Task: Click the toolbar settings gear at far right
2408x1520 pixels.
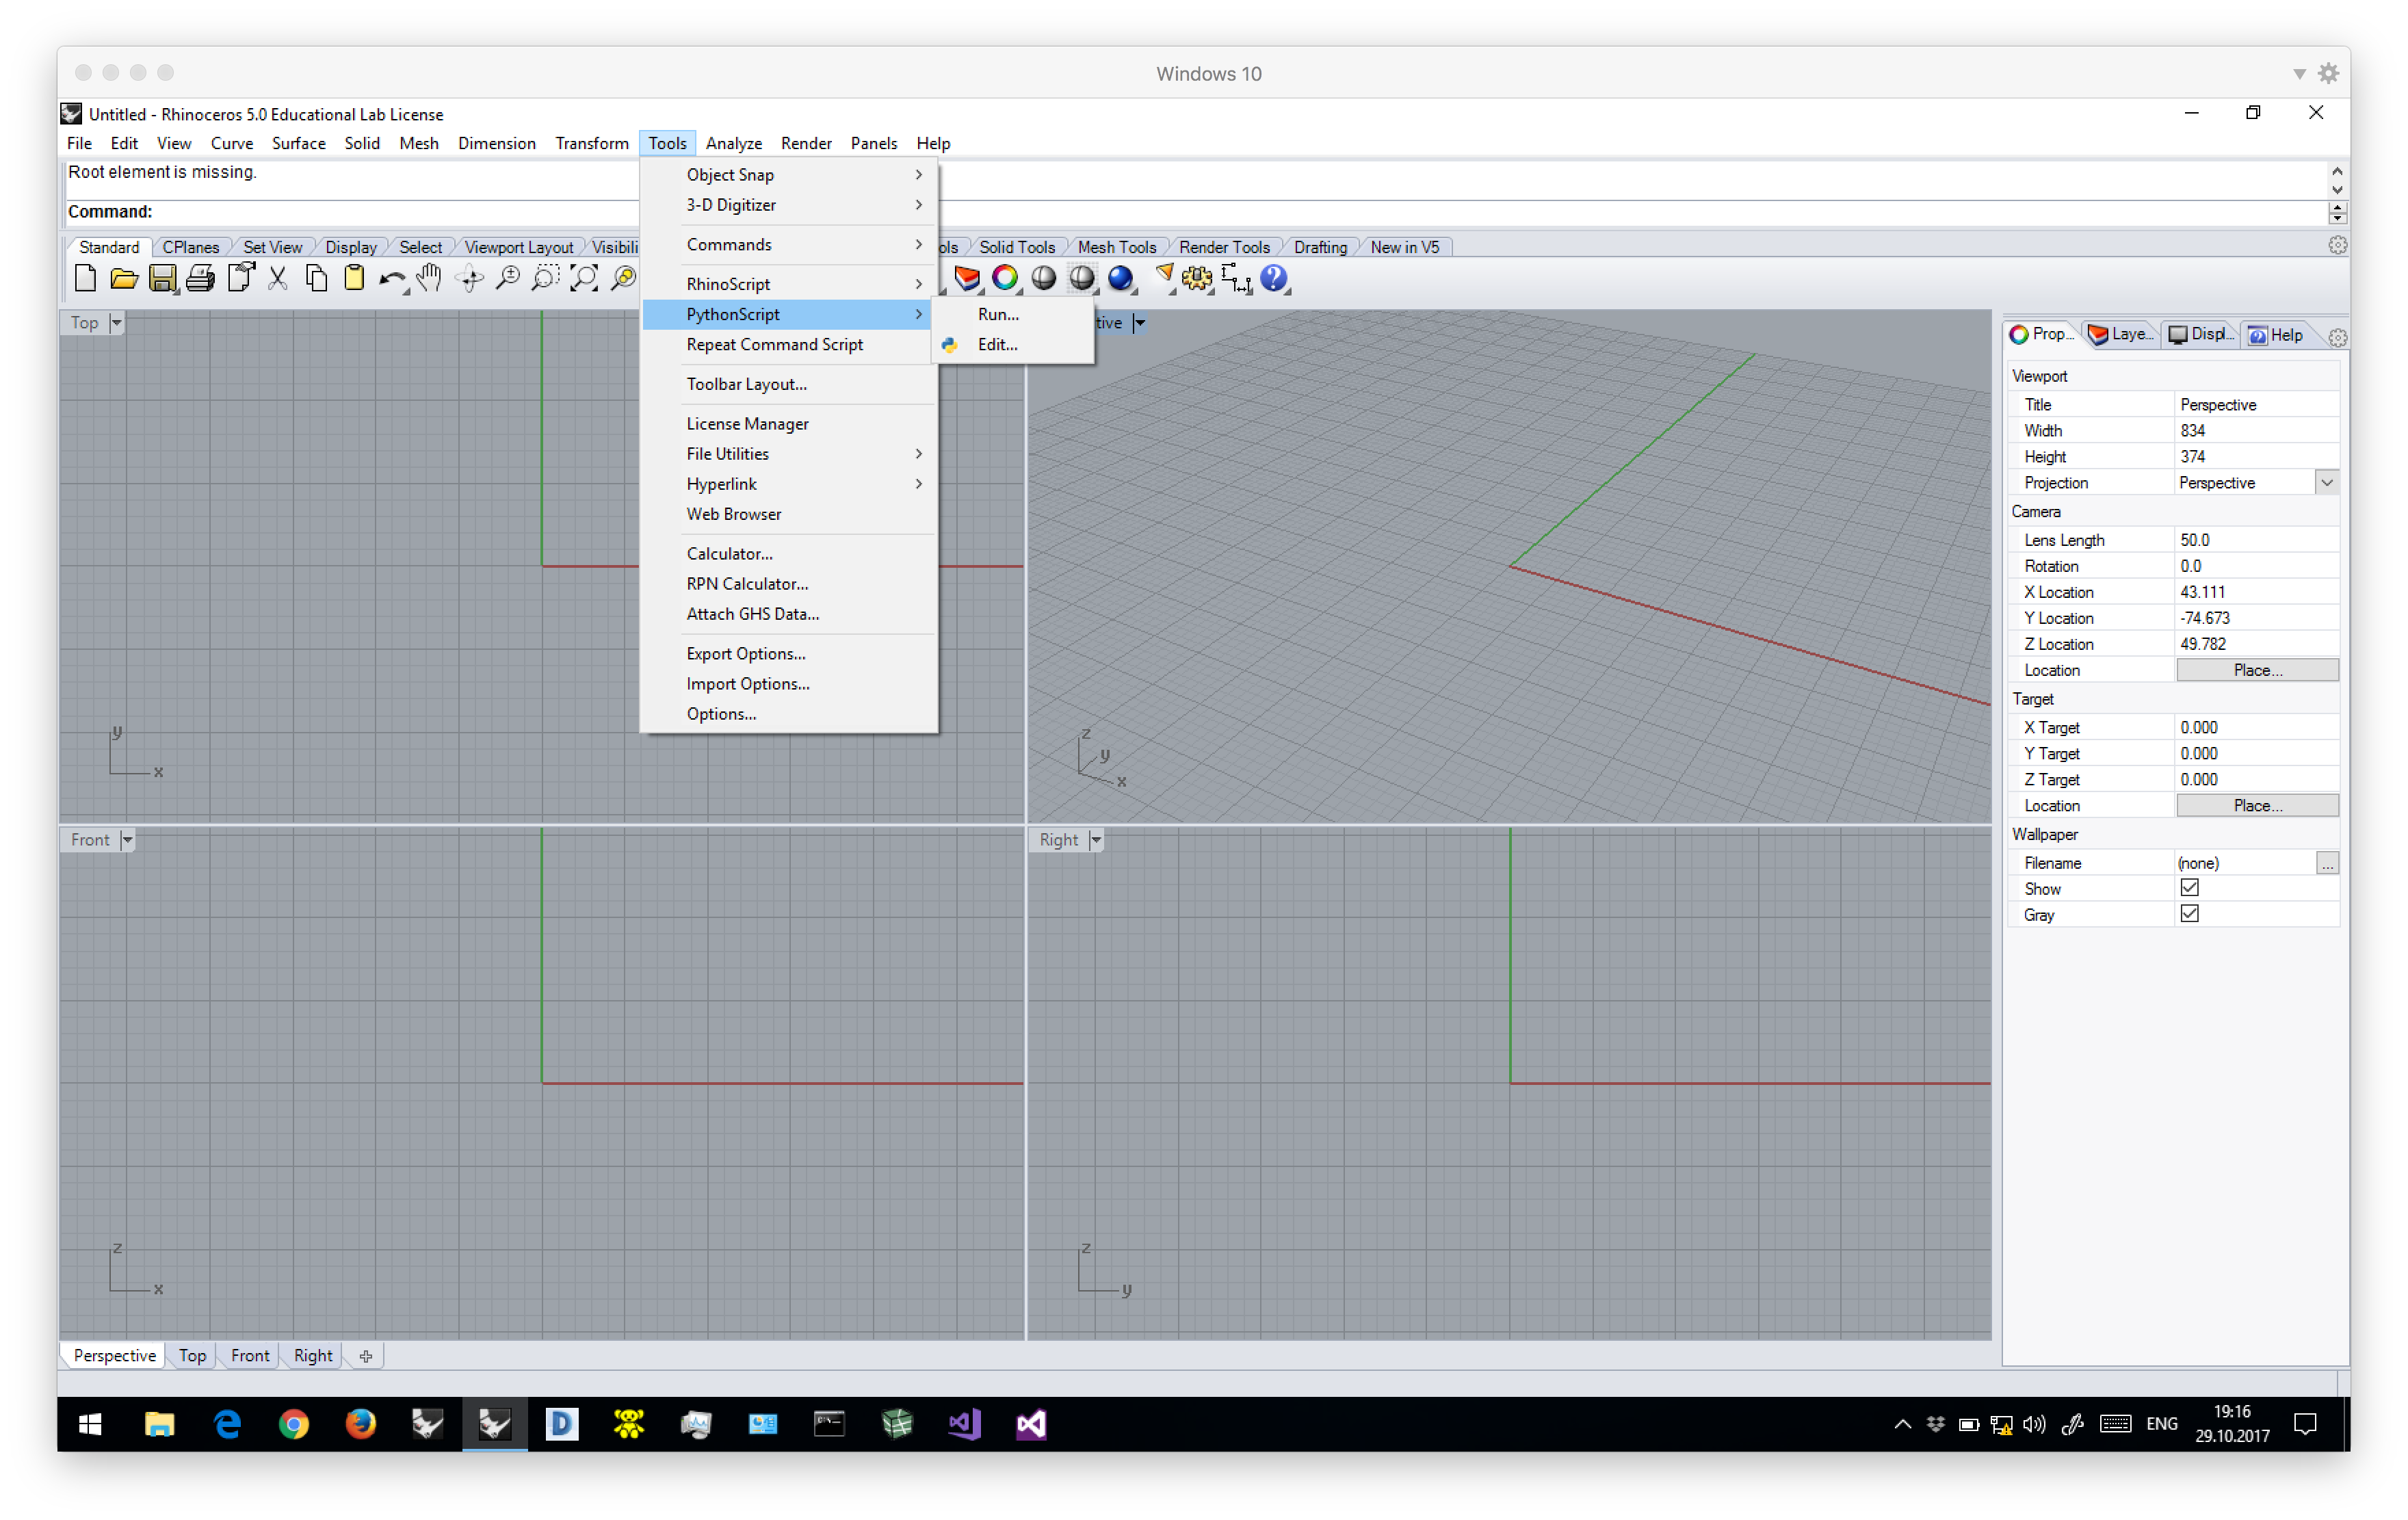Action: pos(2337,246)
